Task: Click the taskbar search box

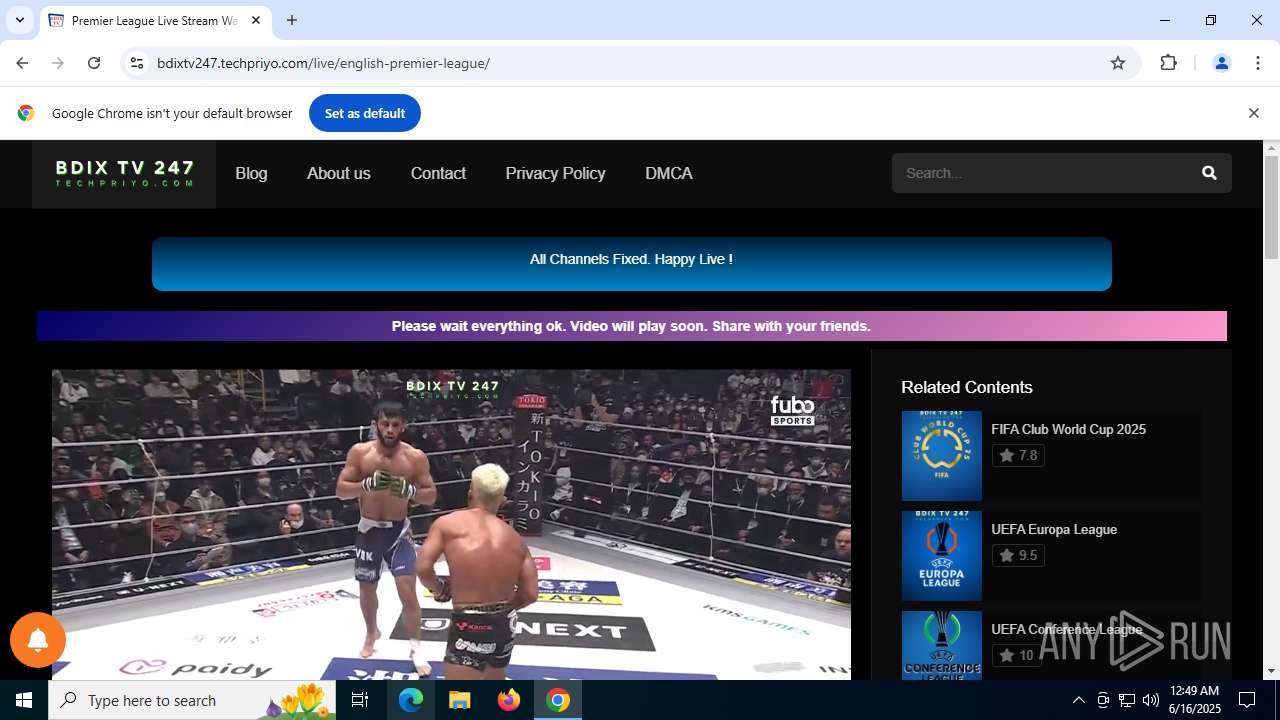Action: 192,700
